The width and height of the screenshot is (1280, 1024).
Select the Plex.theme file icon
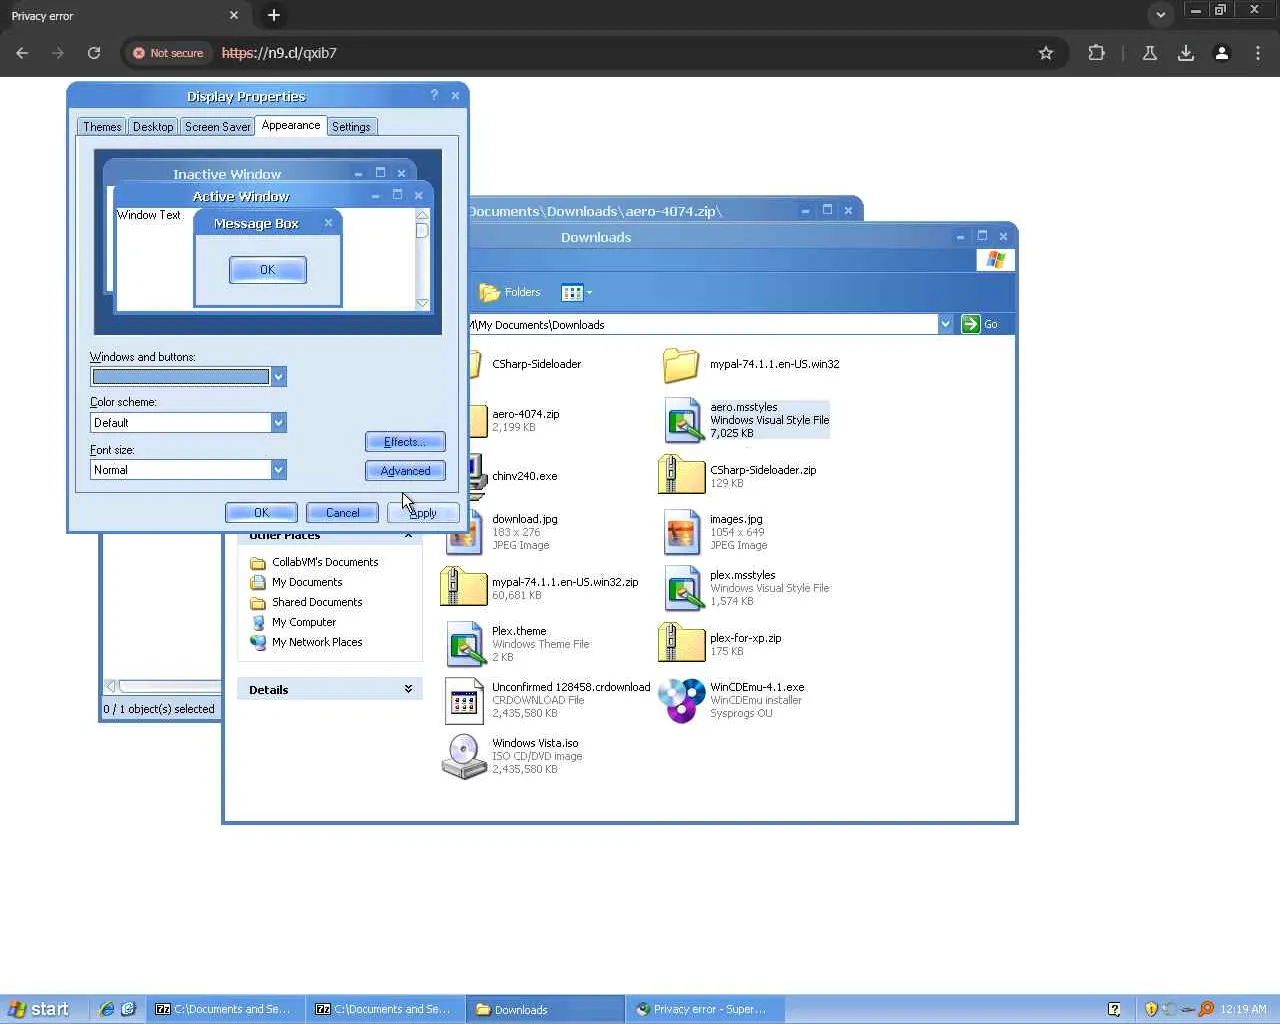(x=465, y=644)
